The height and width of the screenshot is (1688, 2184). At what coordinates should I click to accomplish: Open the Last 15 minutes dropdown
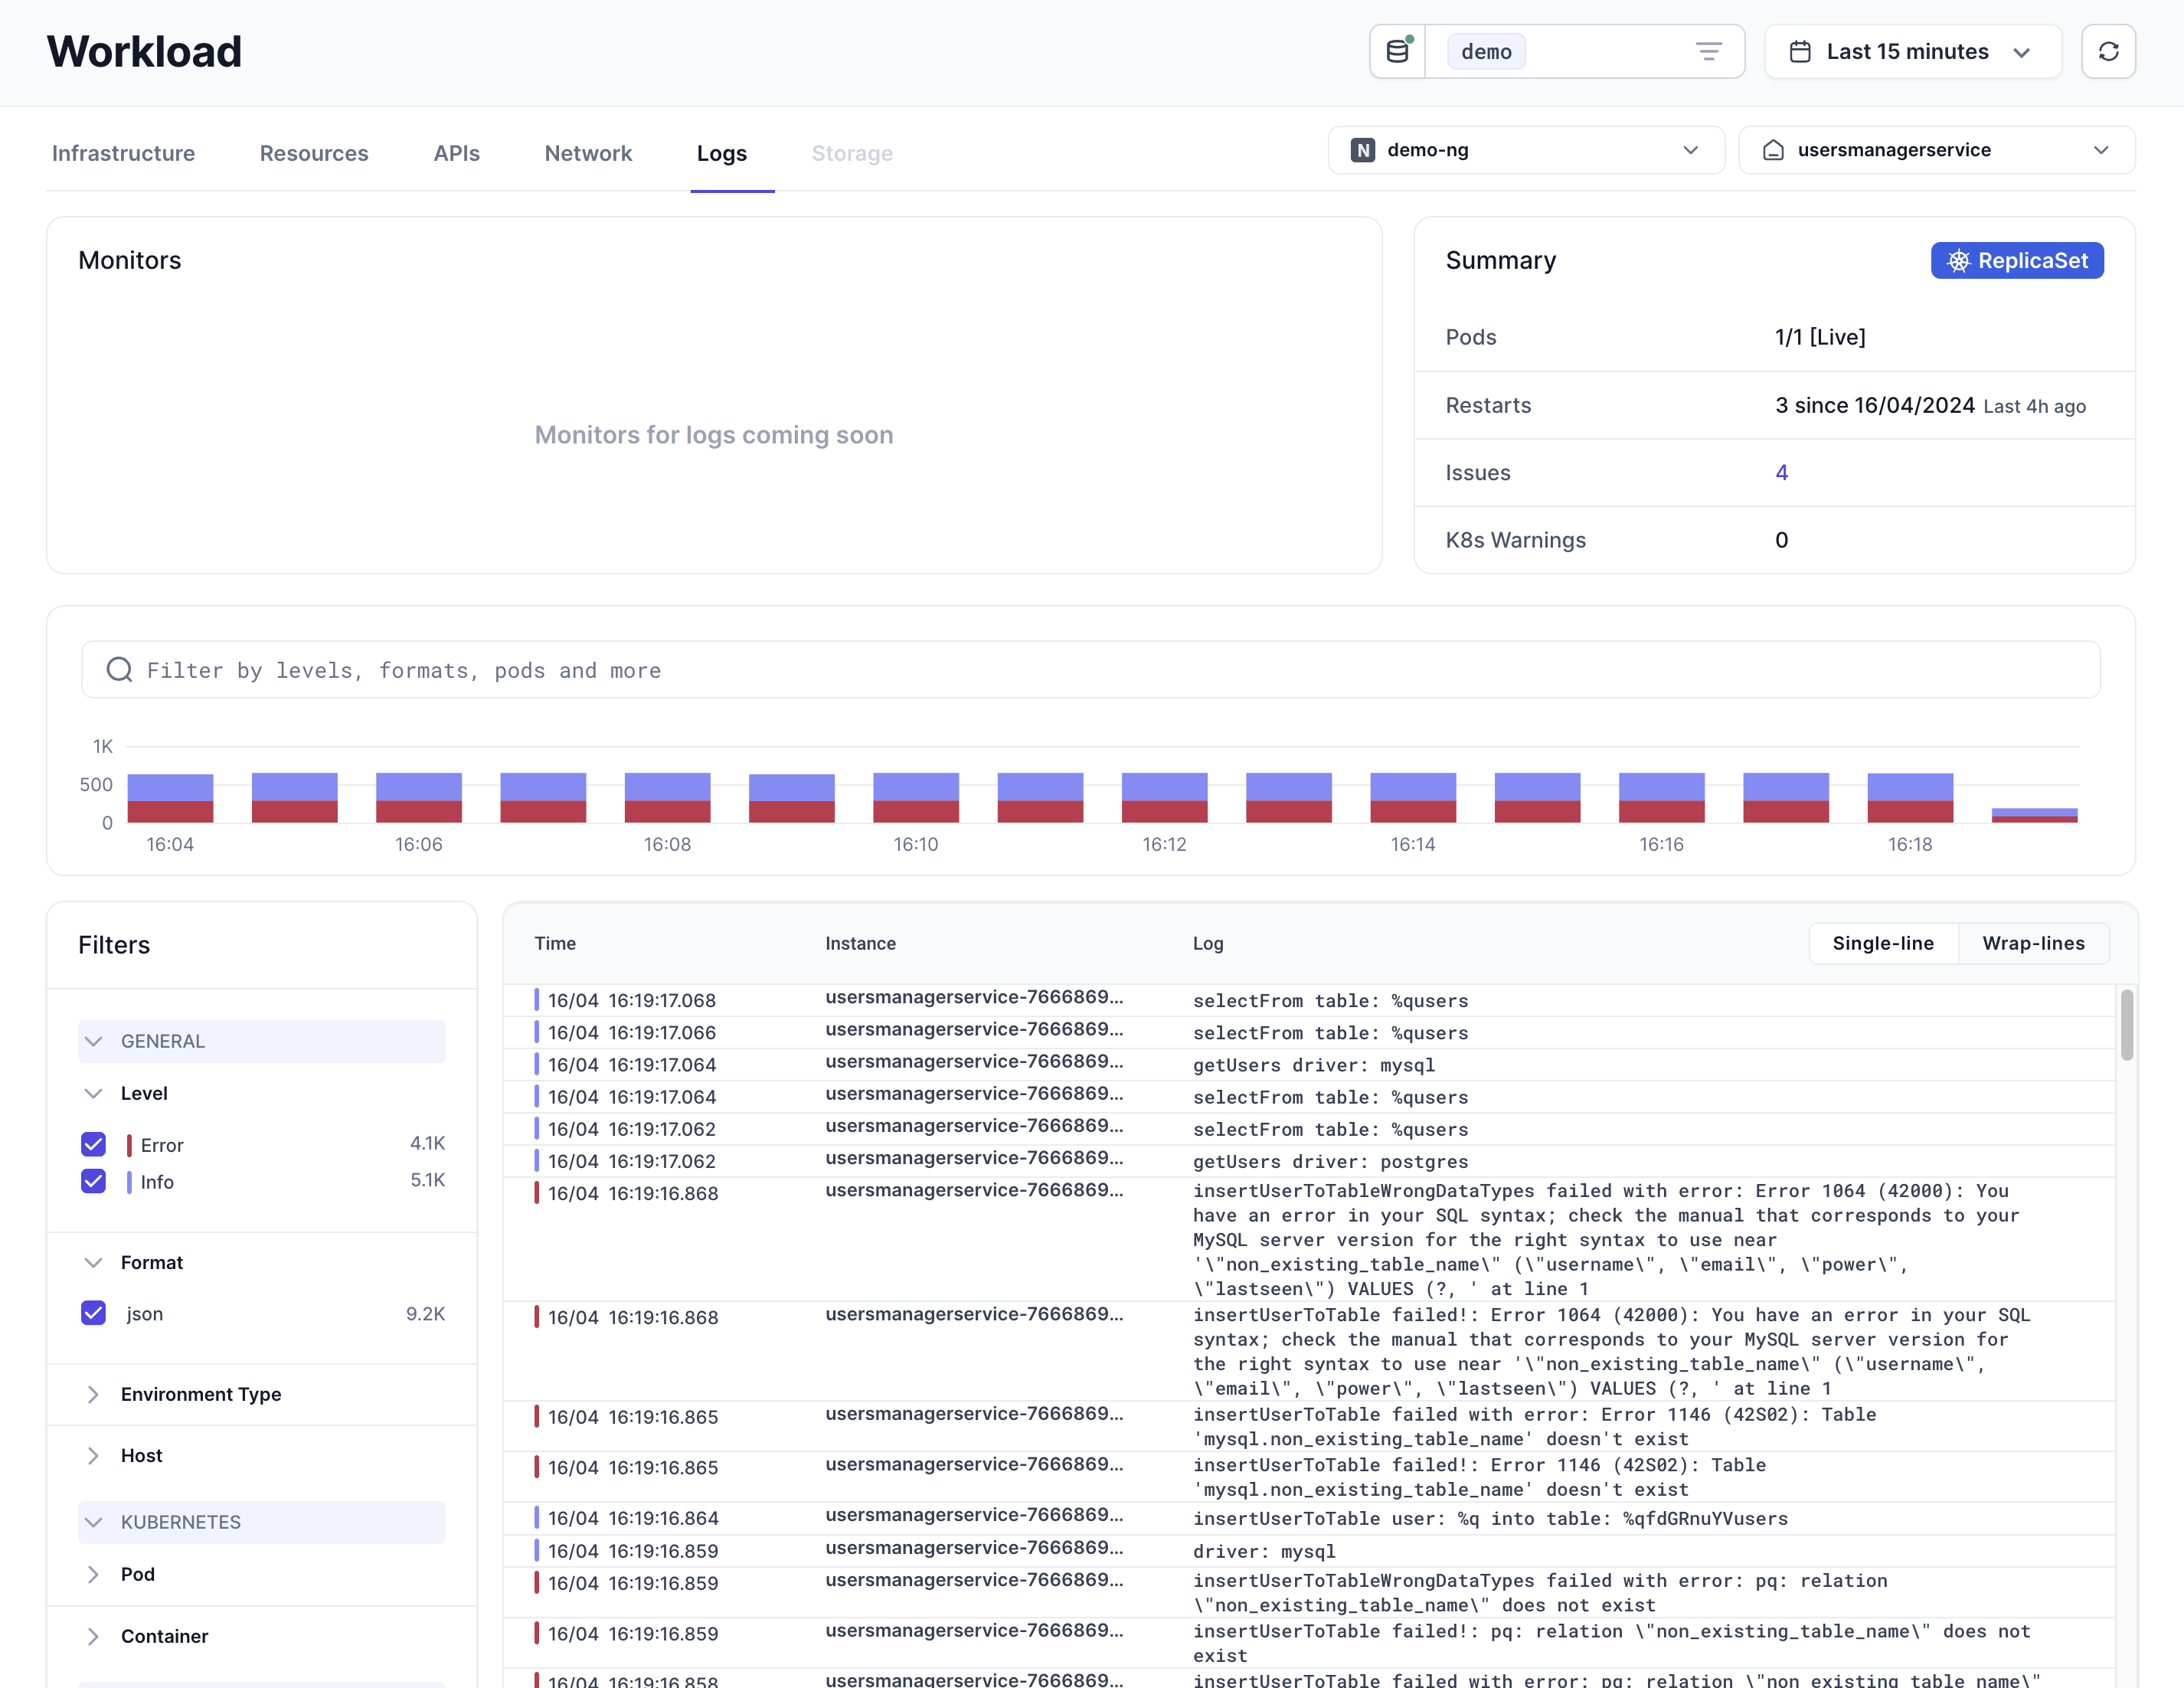click(x=1912, y=52)
